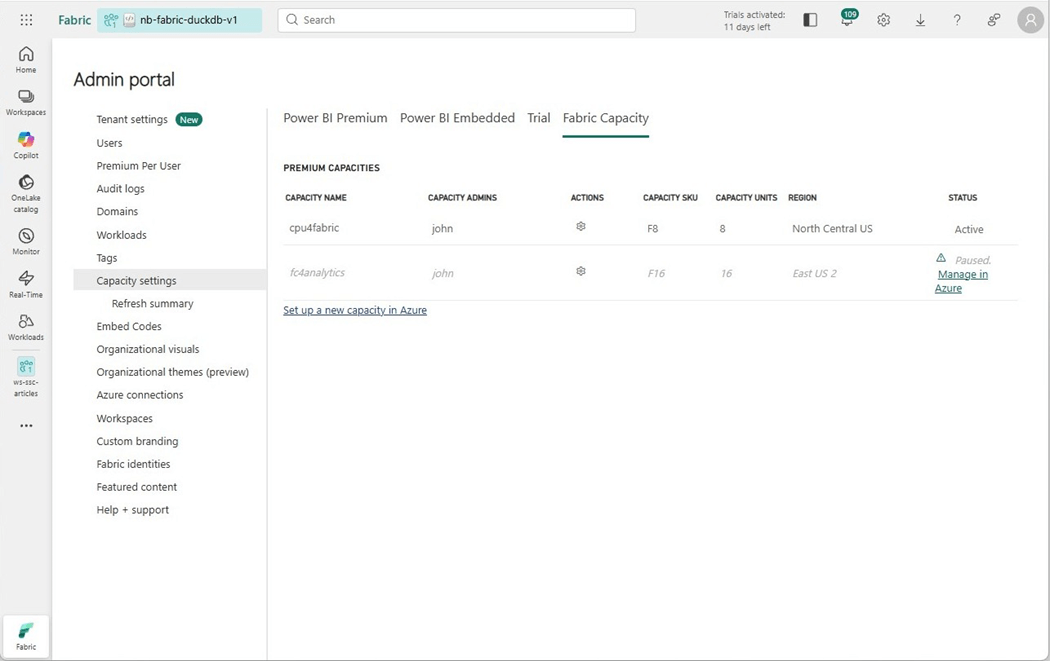Open the Monitor hub
Screen dimensions: 1050x661
pyautogui.click(x=26, y=242)
